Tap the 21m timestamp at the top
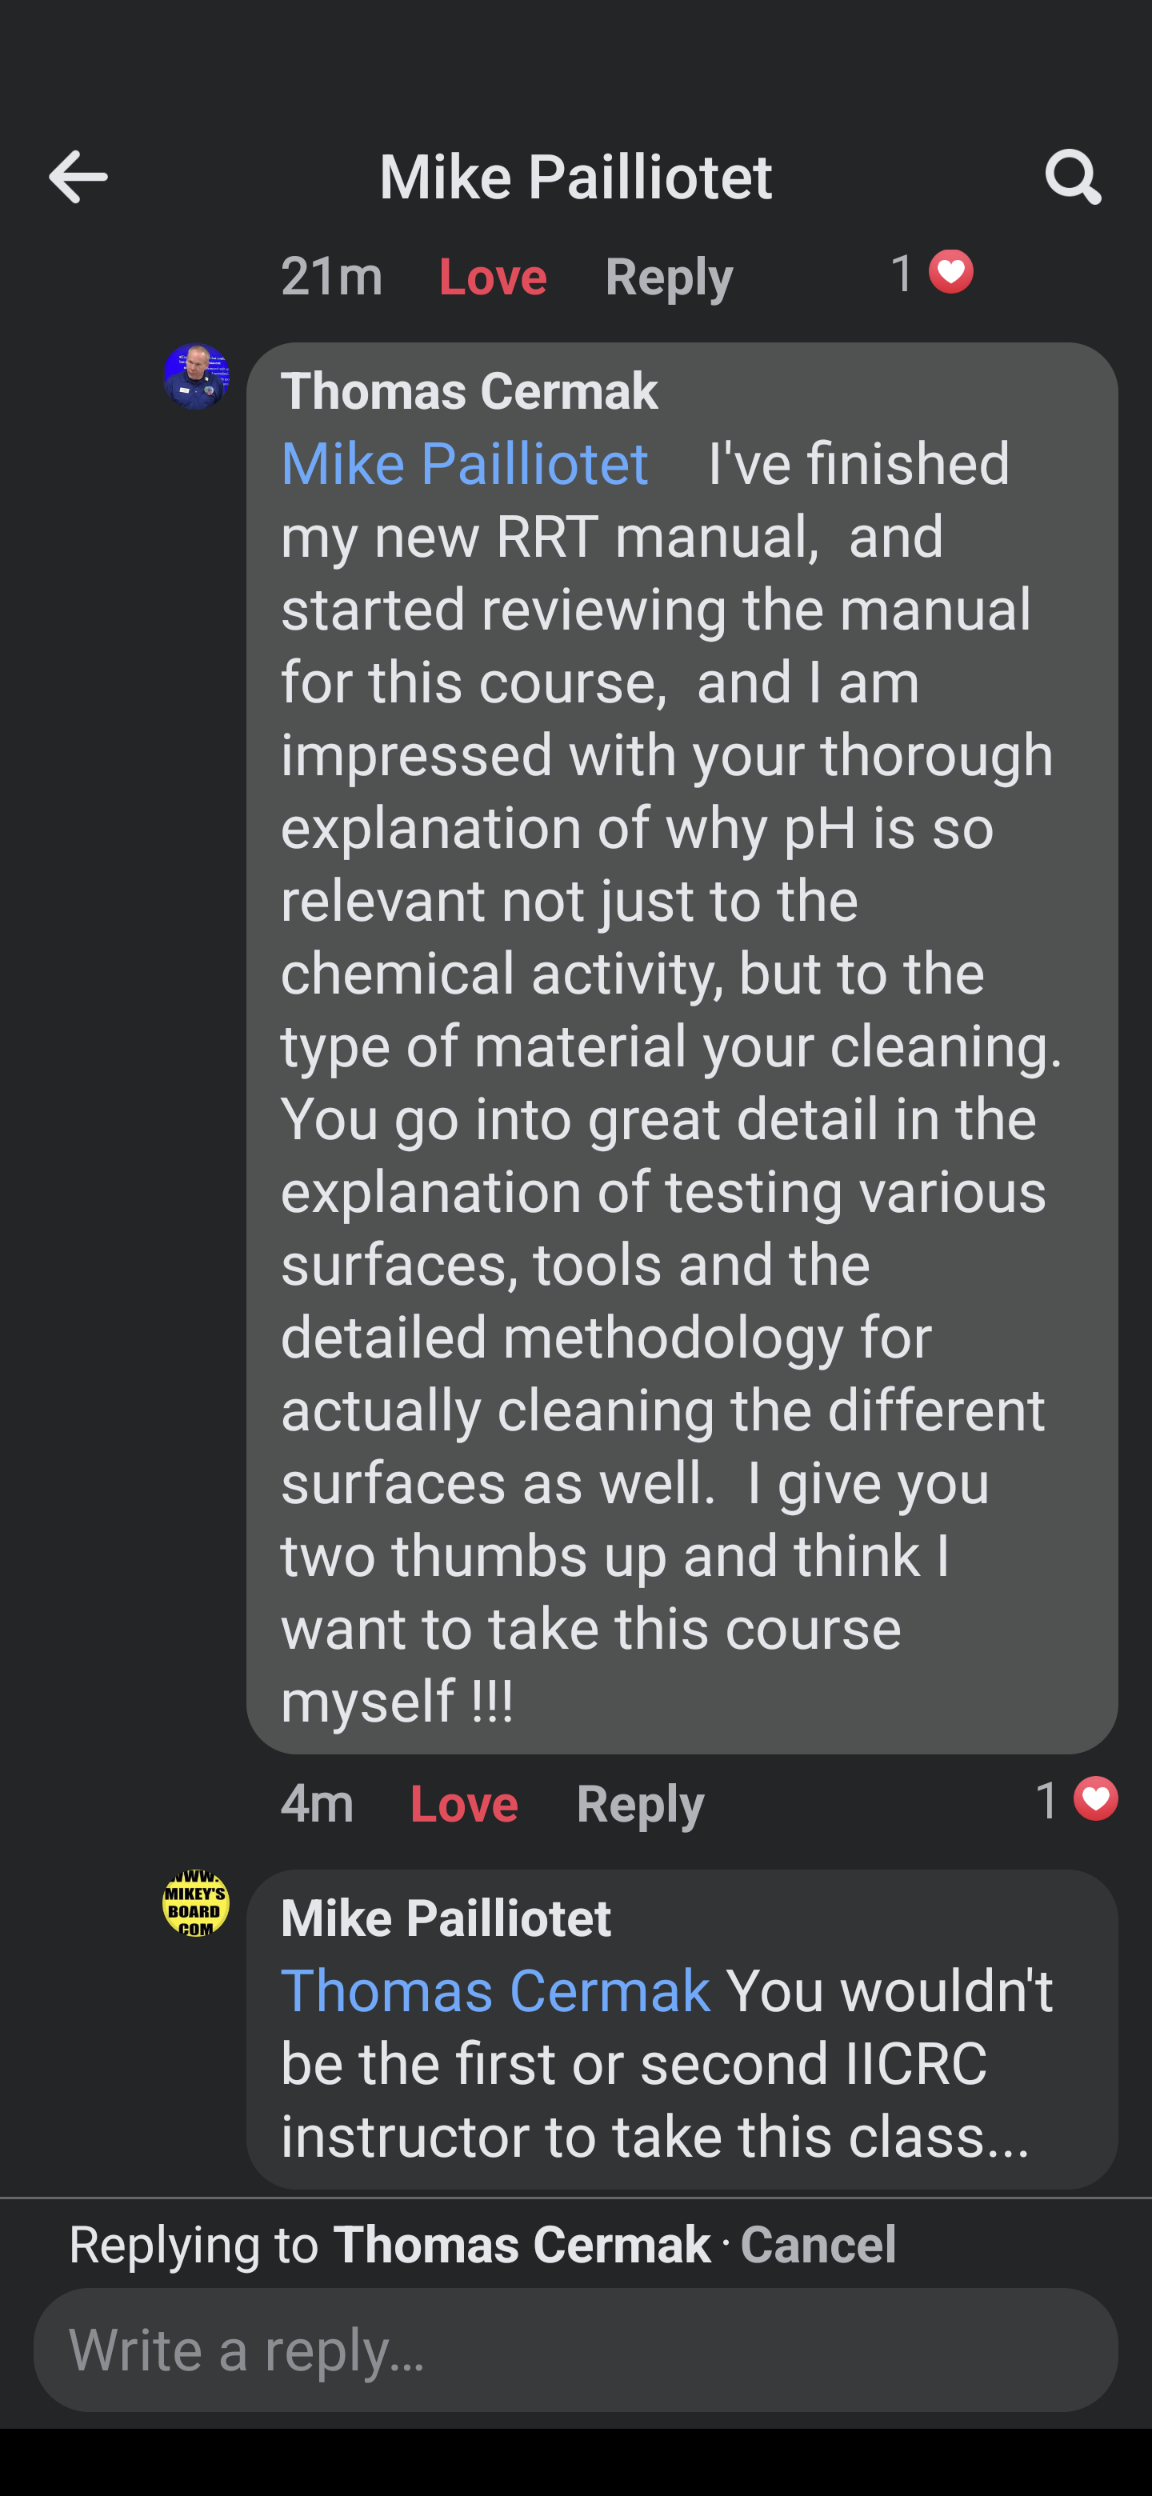 [x=331, y=277]
